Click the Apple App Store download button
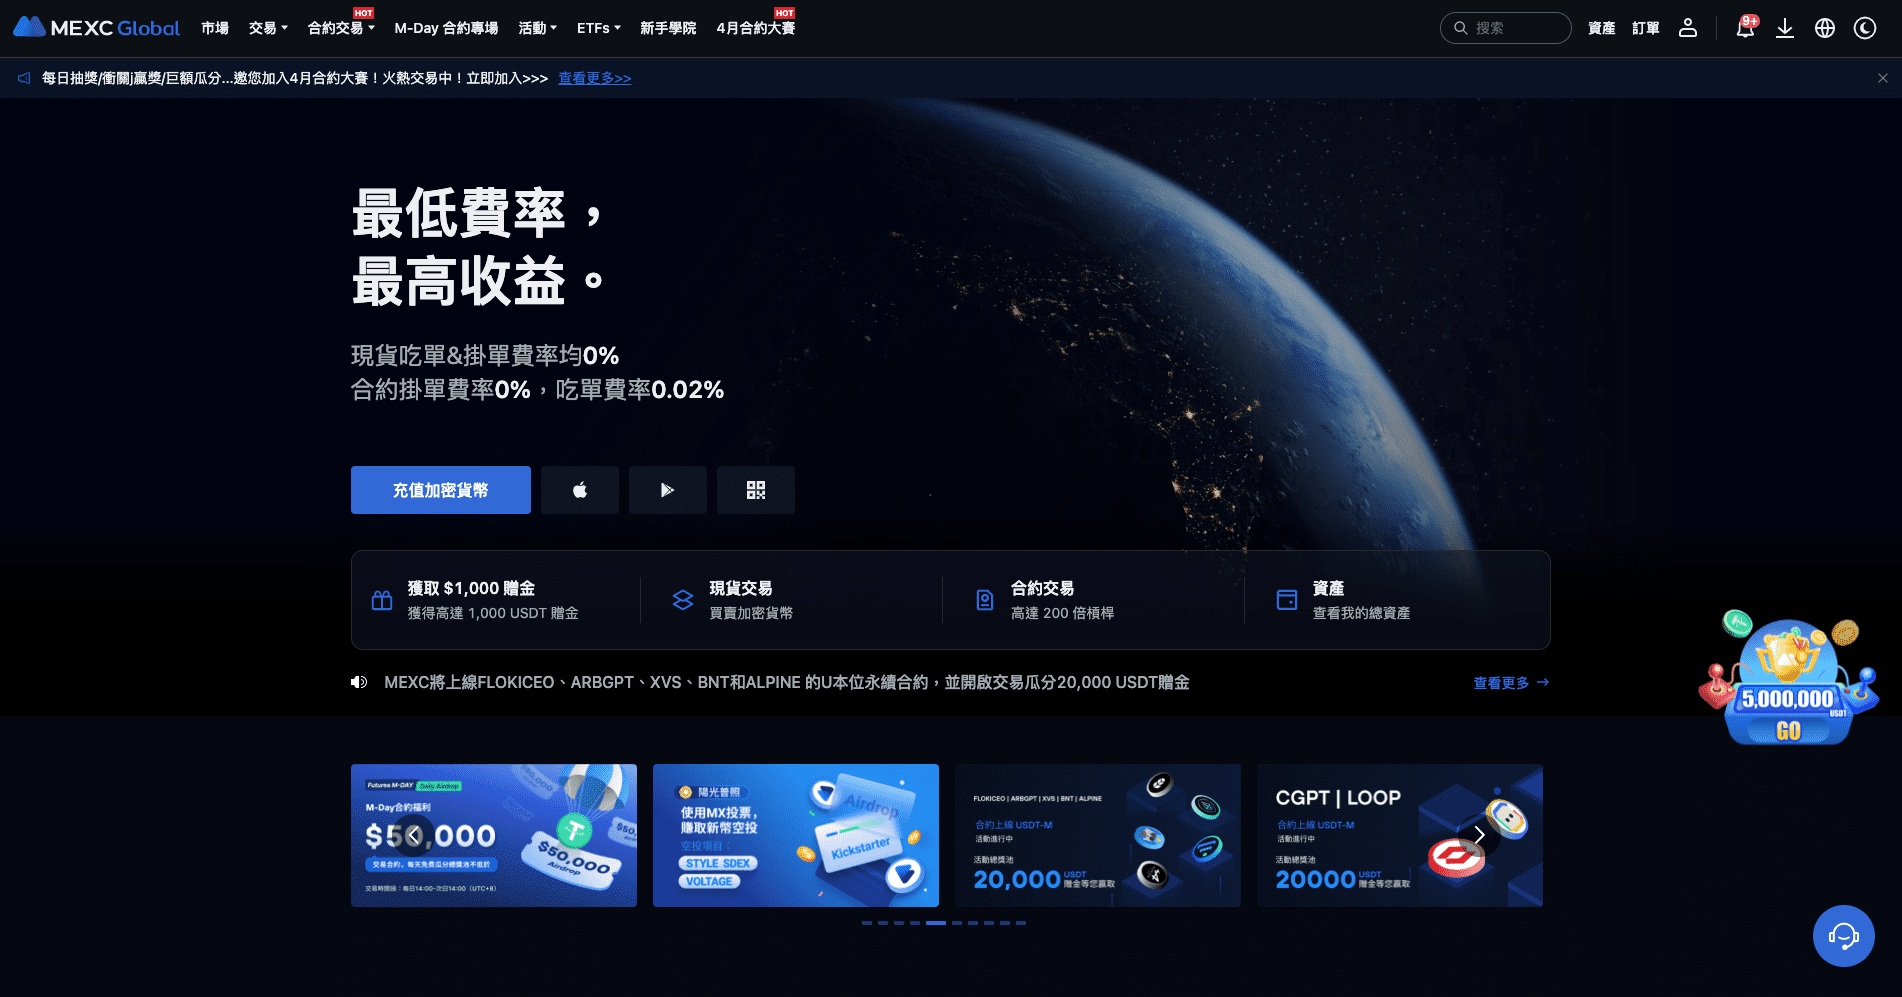 point(580,490)
